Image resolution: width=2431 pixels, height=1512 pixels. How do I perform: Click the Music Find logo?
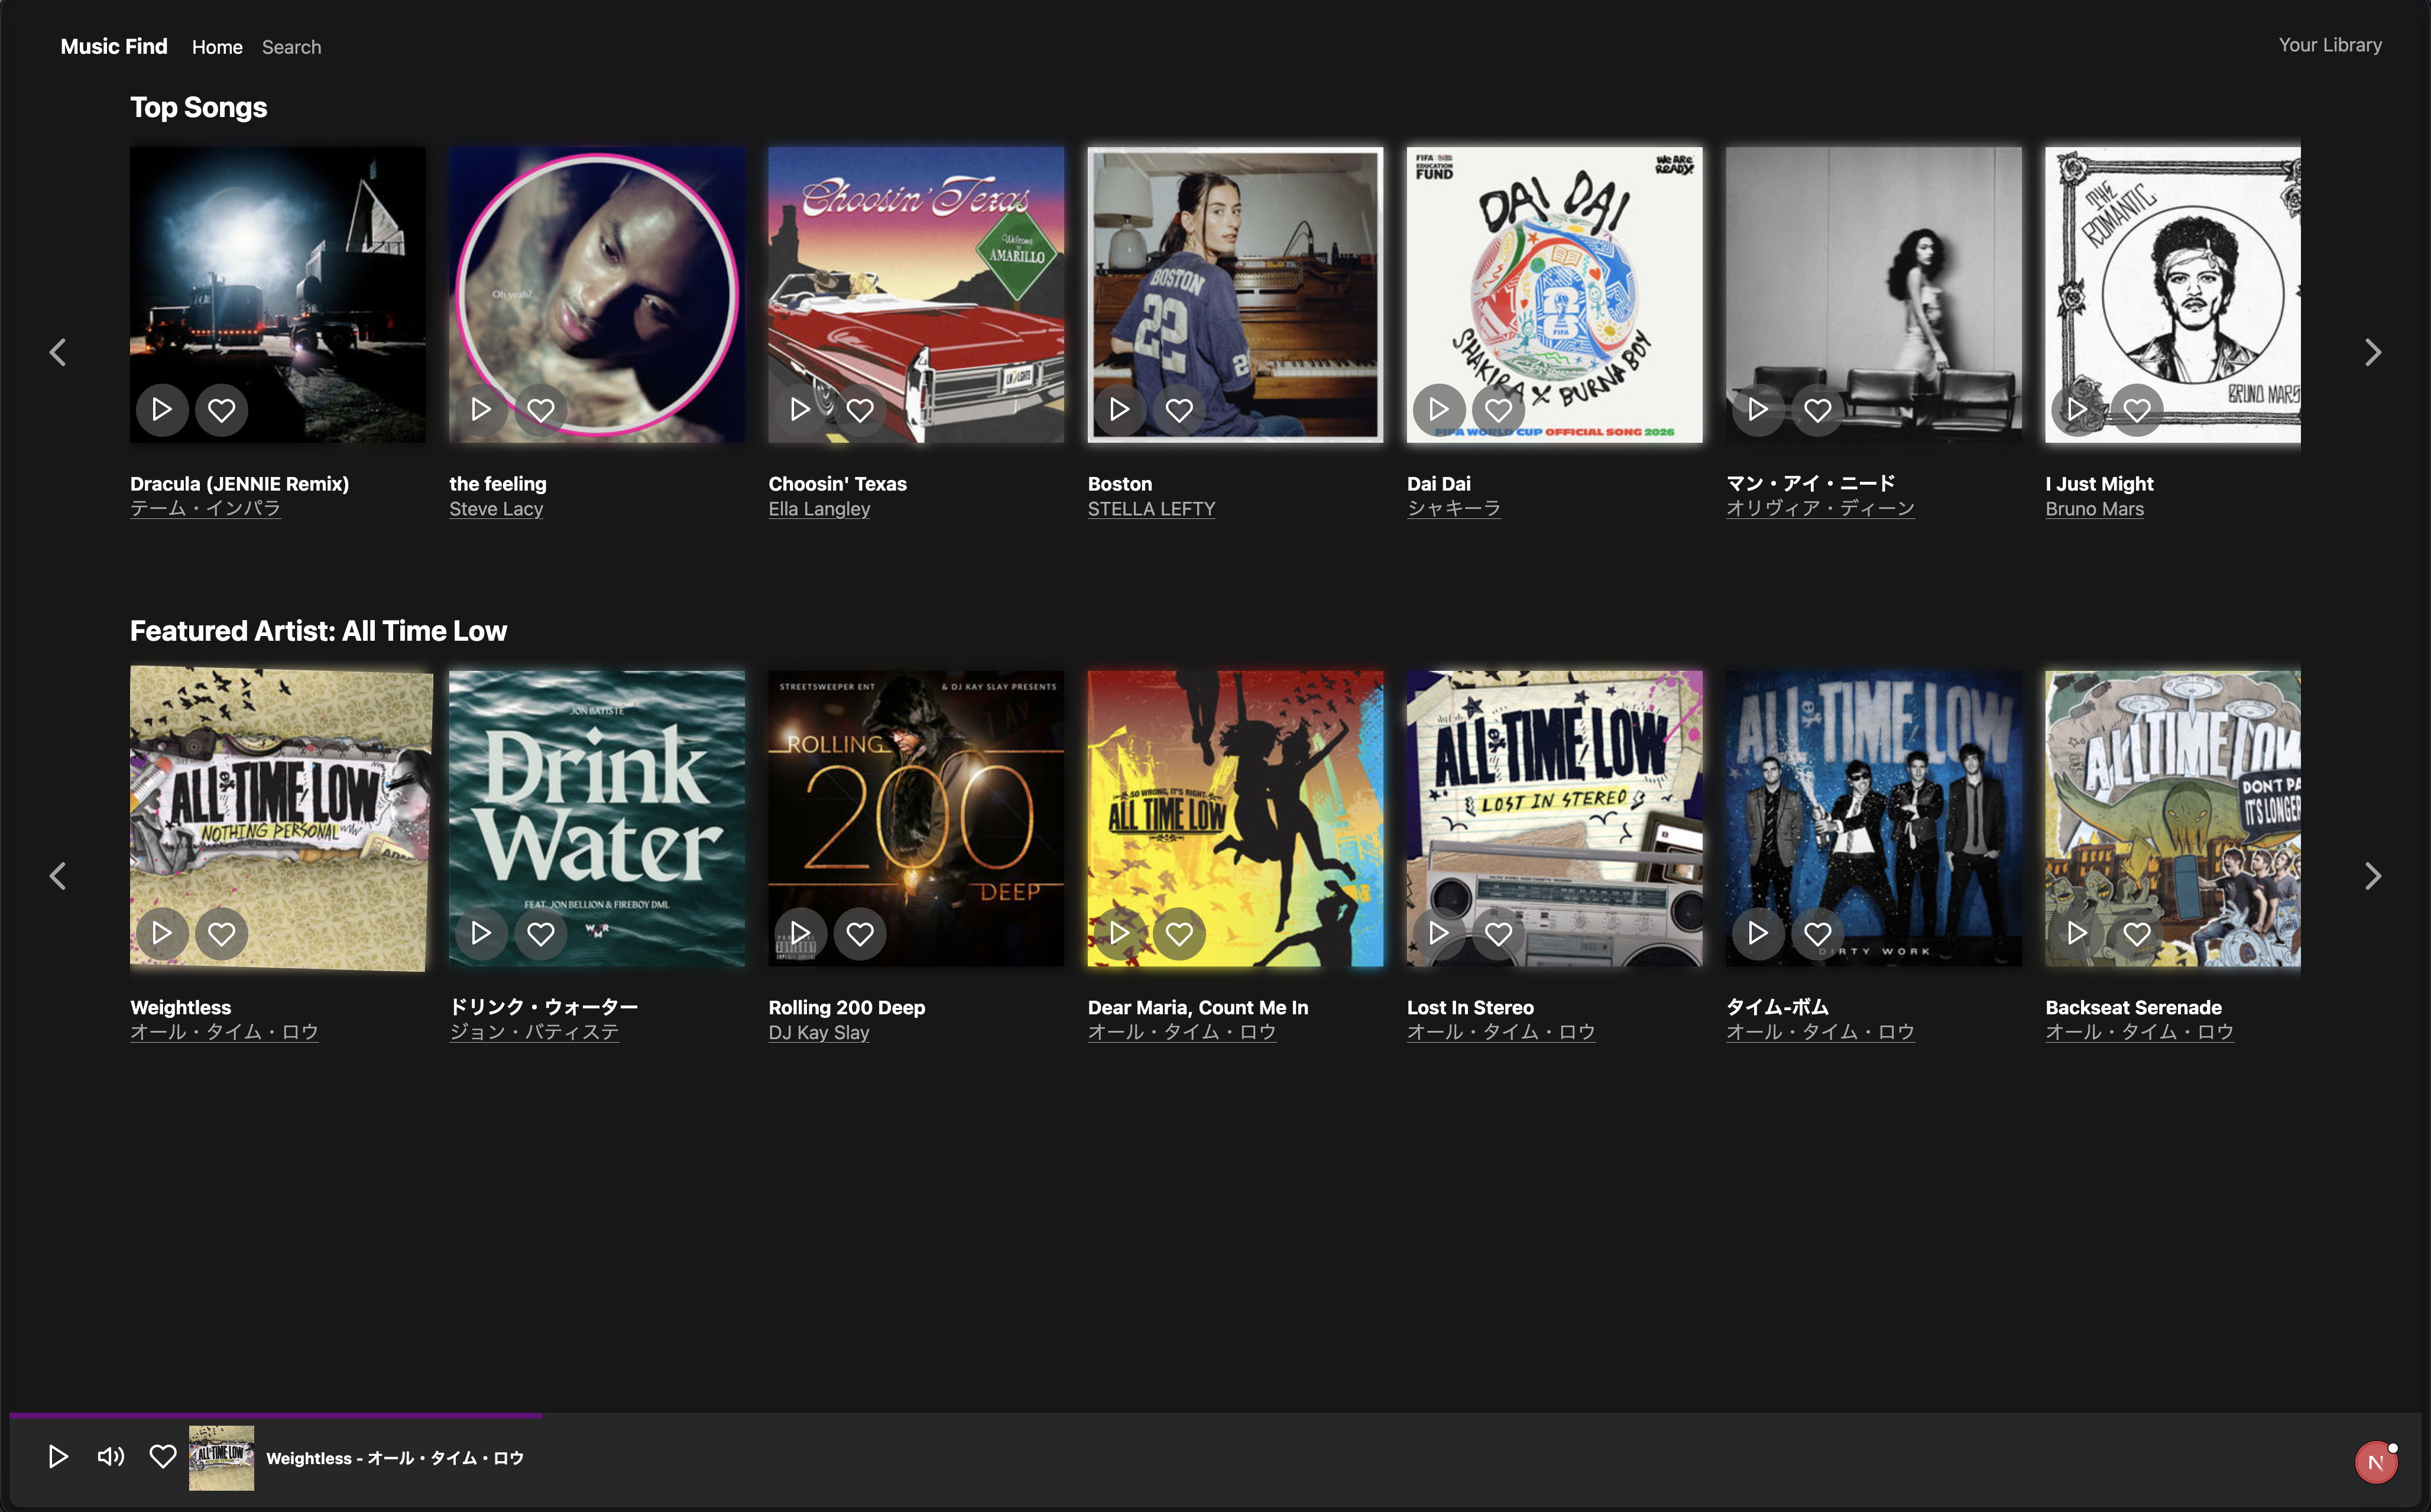114,46
